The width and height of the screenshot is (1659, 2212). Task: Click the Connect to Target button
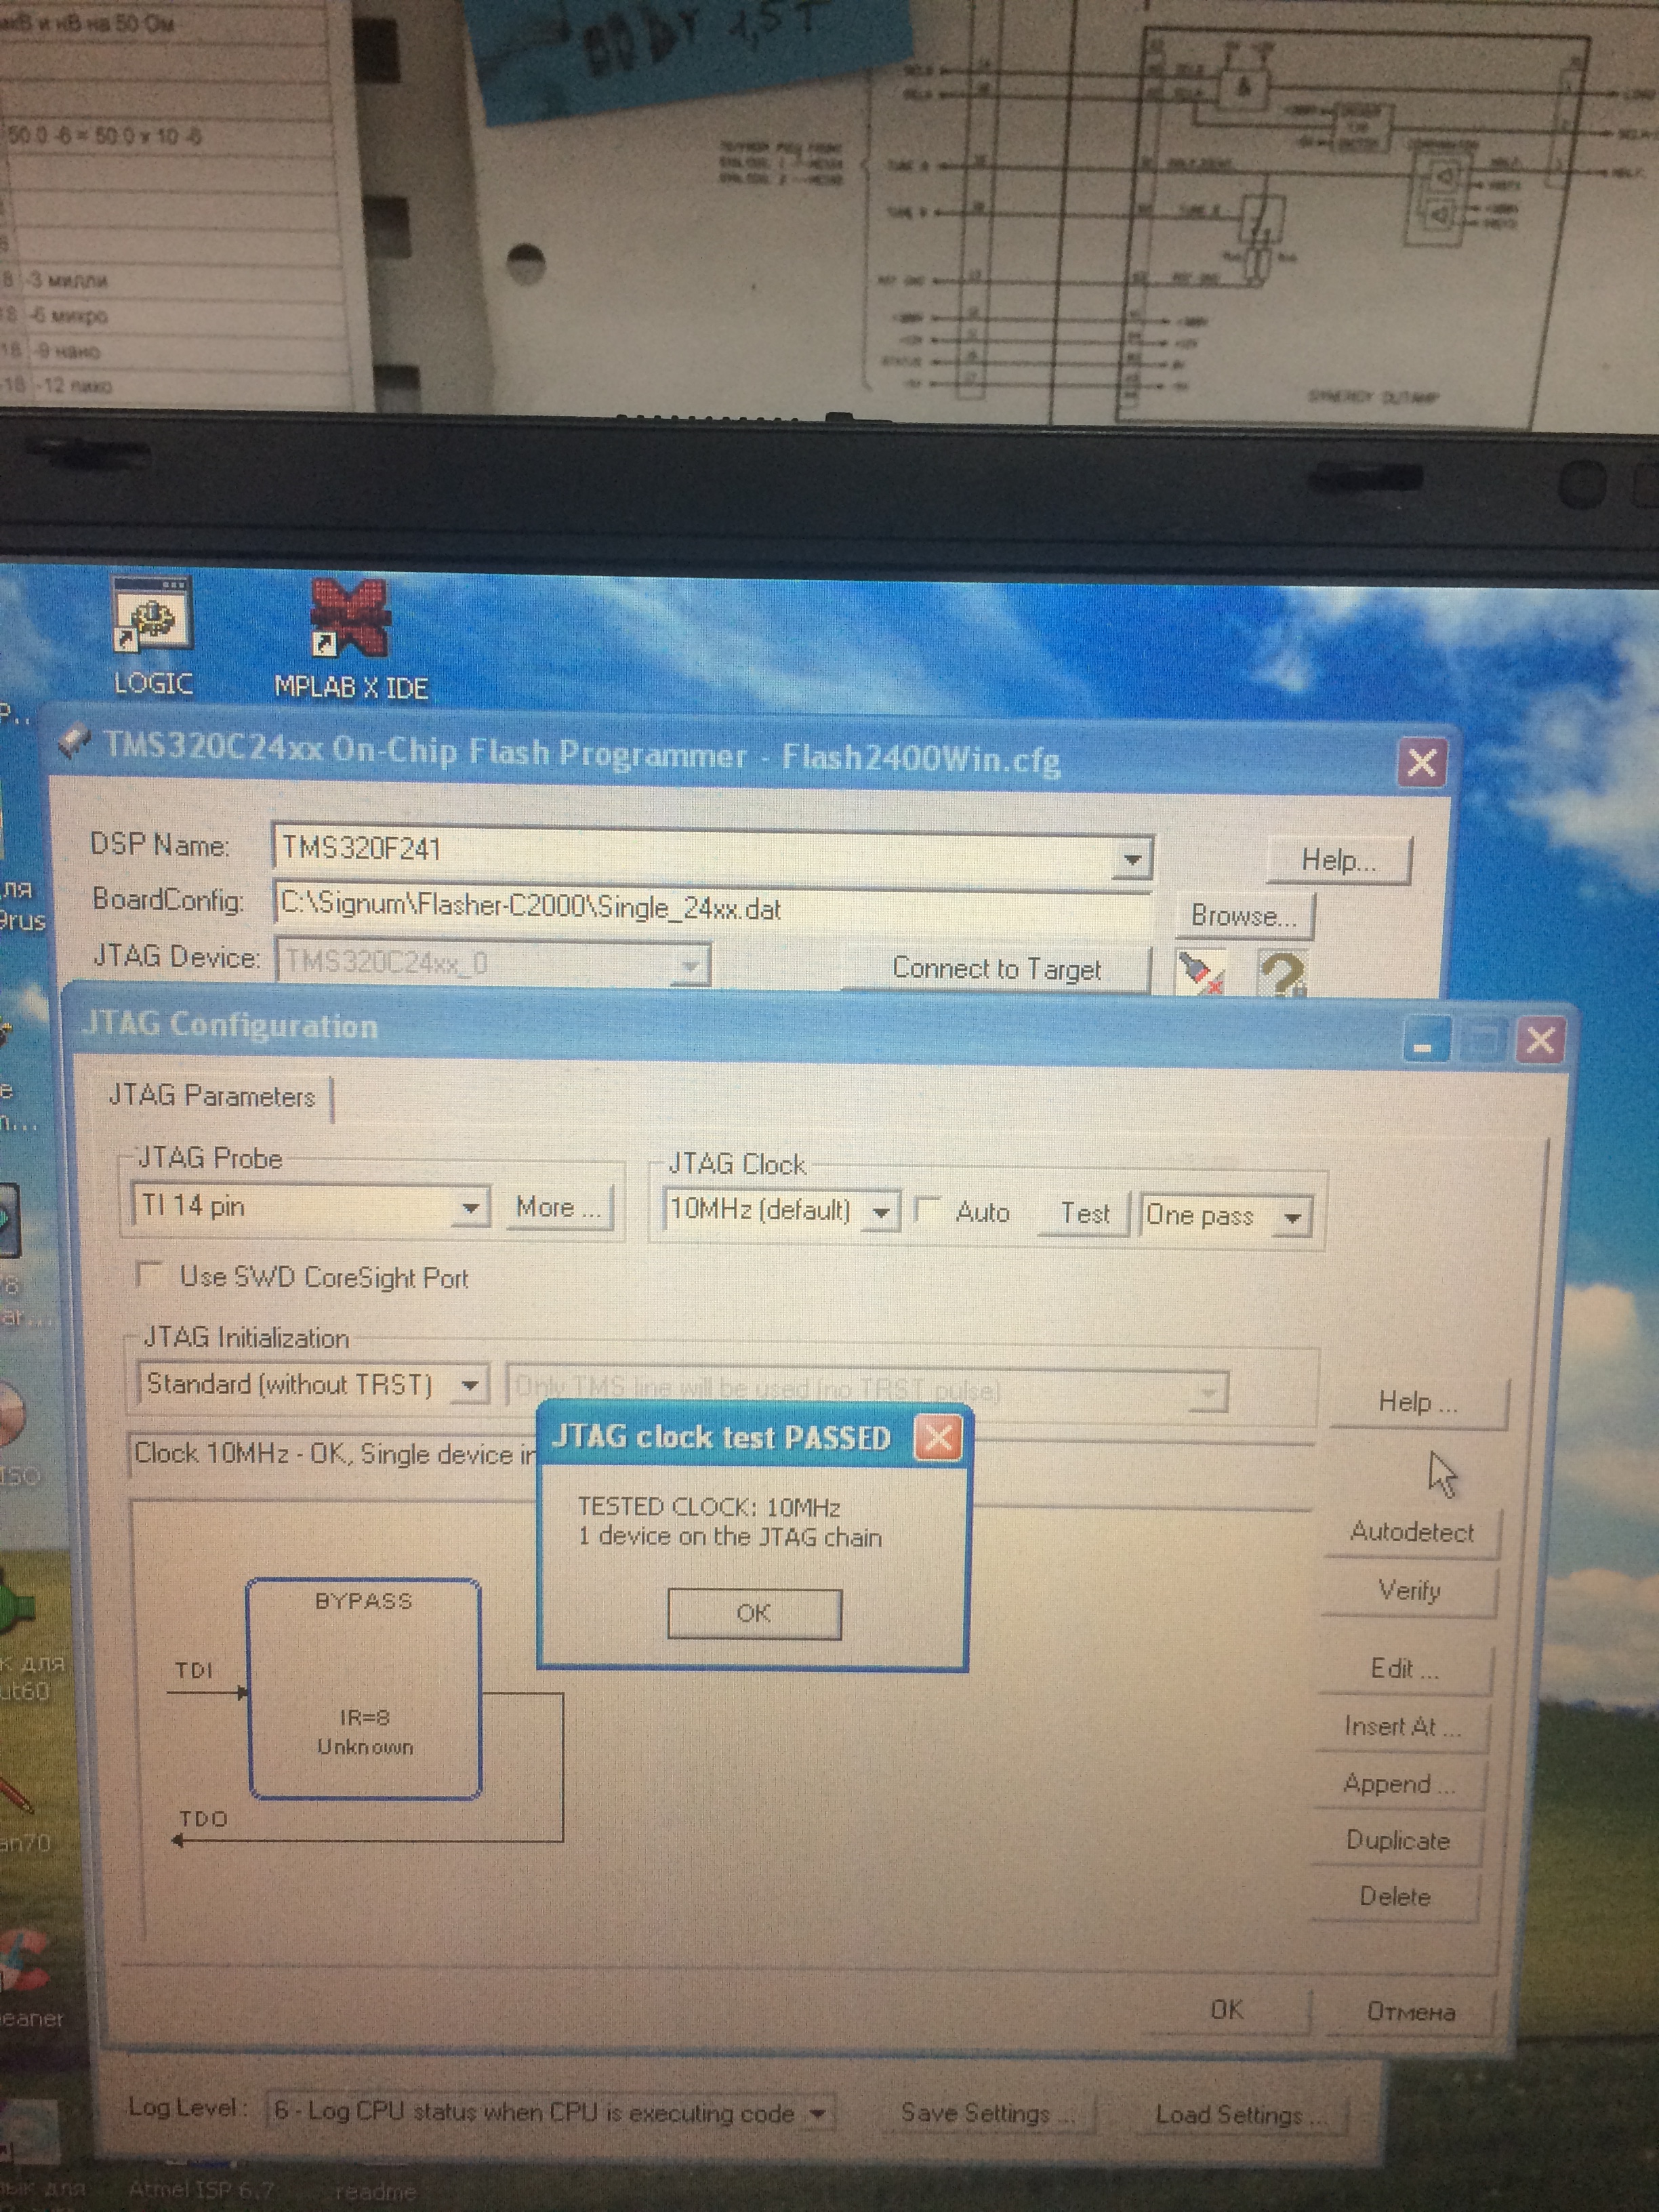[x=996, y=969]
